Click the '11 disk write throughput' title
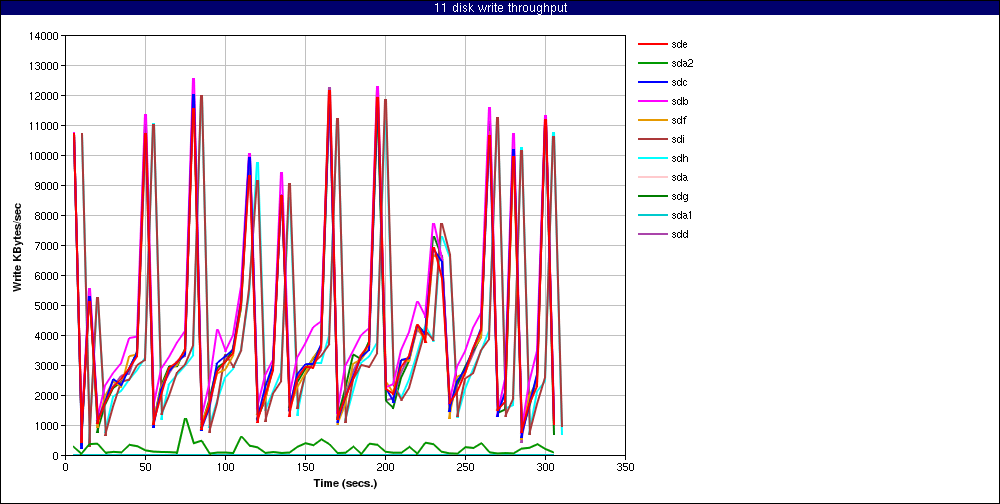 click(x=499, y=8)
